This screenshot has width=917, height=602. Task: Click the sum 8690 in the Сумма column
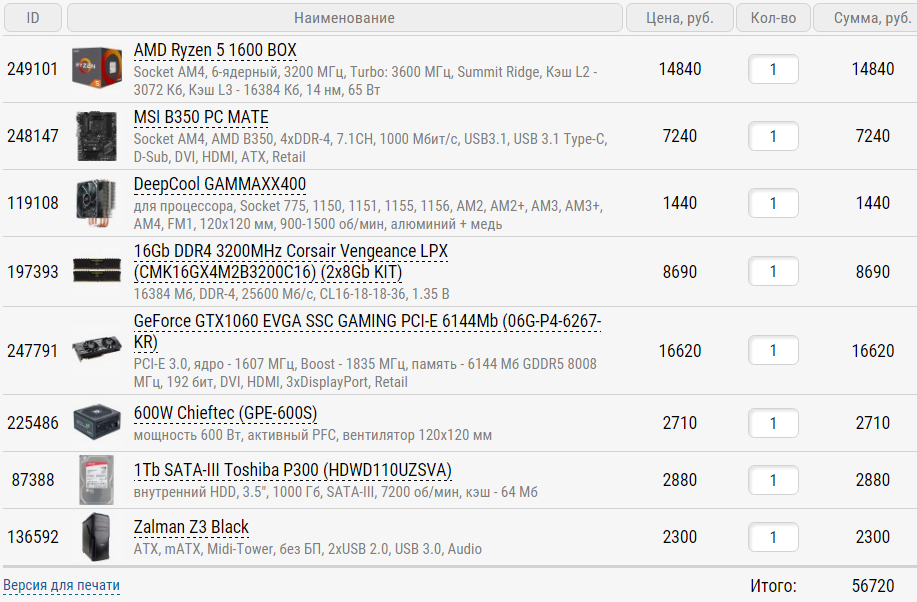click(873, 271)
